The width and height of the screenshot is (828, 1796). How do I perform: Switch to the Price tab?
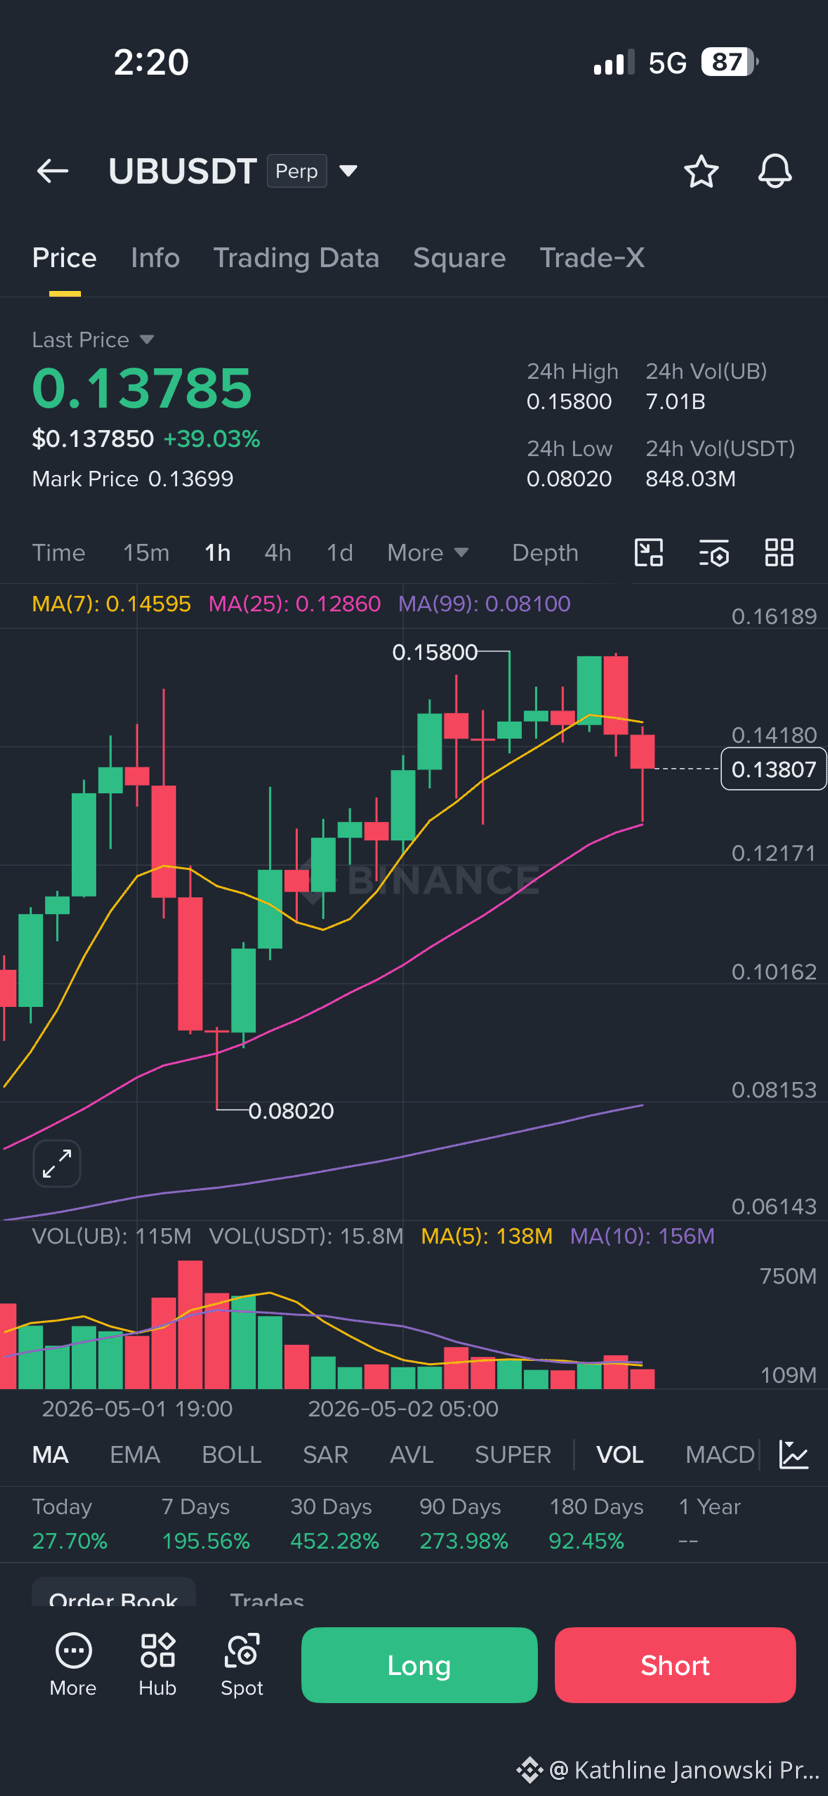64,258
